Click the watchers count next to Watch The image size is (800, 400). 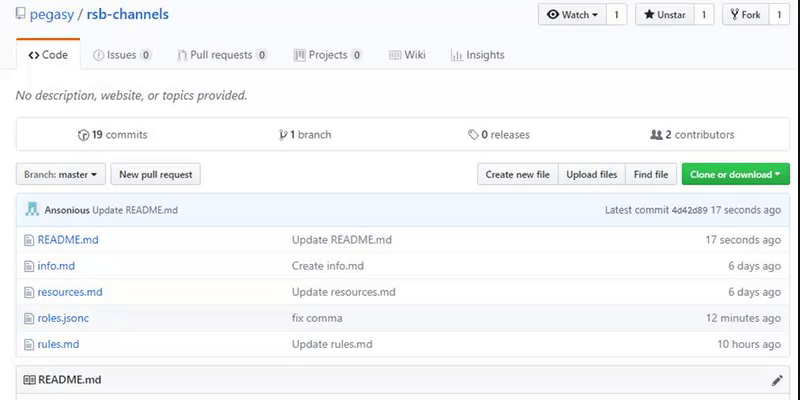coord(616,15)
